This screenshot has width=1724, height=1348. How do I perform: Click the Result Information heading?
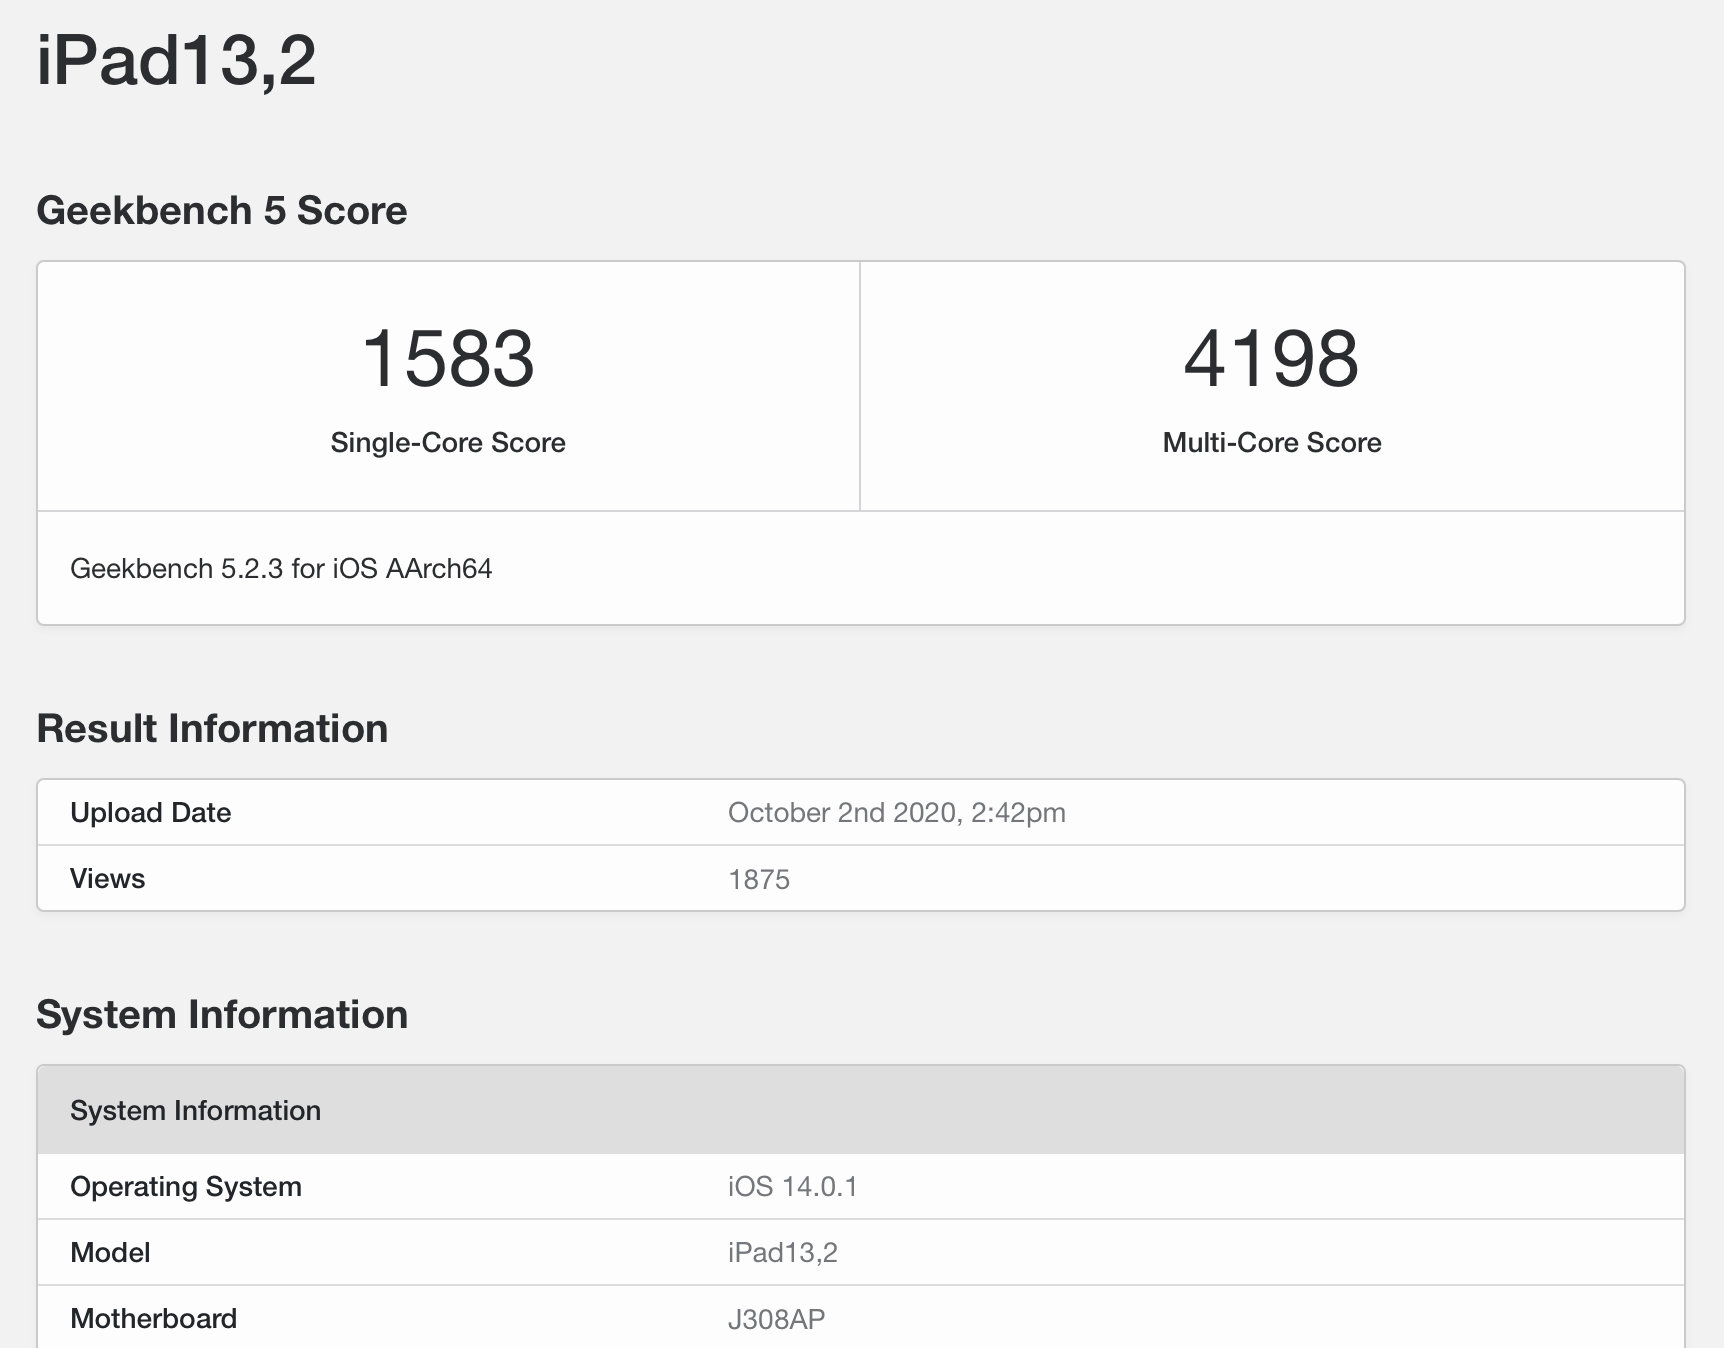[x=212, y=729]
